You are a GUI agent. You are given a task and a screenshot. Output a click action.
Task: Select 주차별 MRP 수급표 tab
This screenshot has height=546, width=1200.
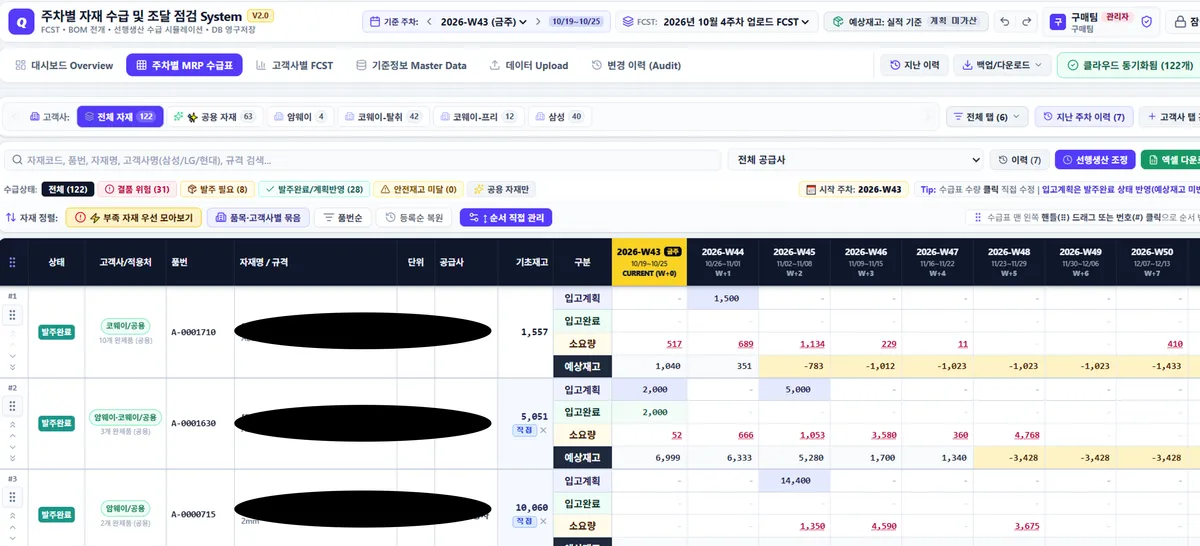[x=184, y=65]
